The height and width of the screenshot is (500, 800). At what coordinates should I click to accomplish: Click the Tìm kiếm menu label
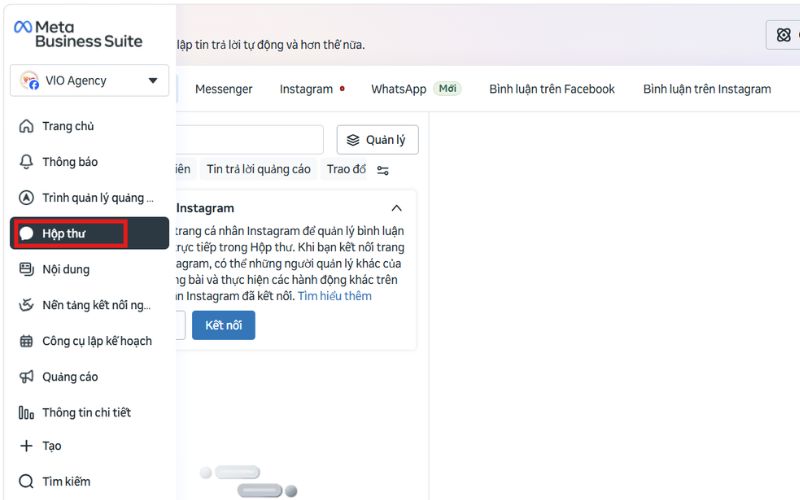[66, 481]
